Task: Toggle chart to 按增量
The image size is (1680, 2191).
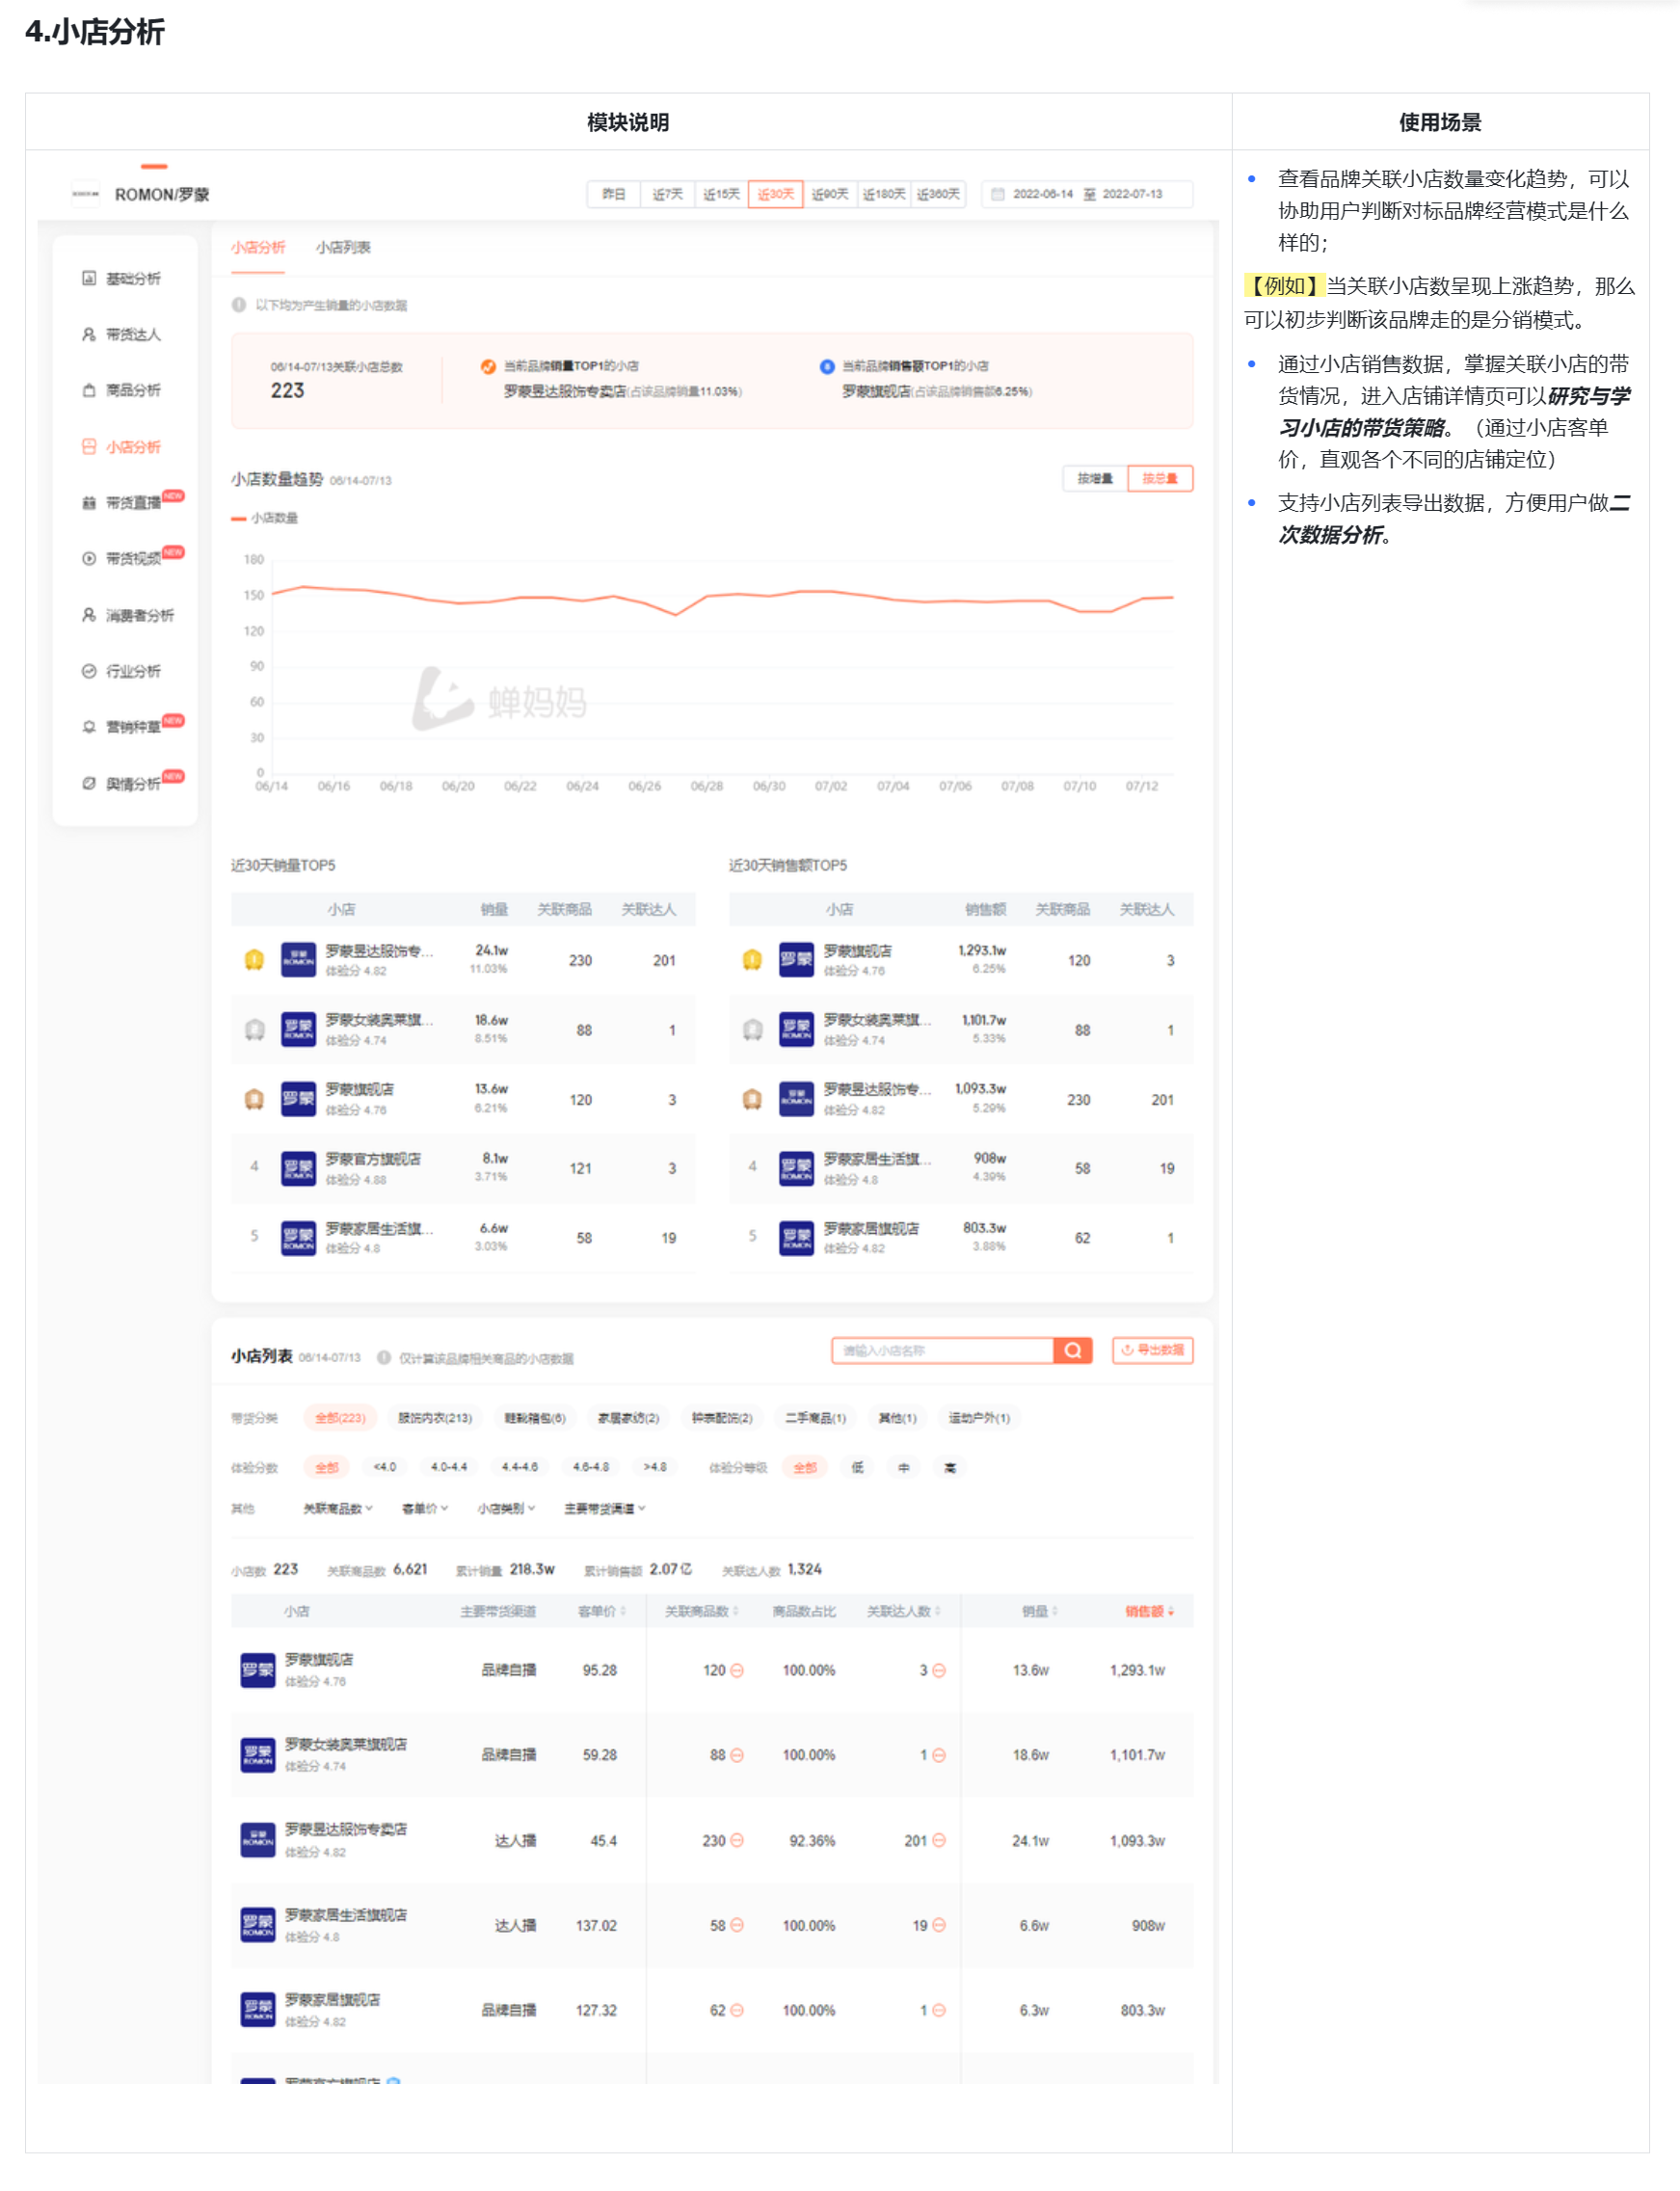Action: 1095,479
